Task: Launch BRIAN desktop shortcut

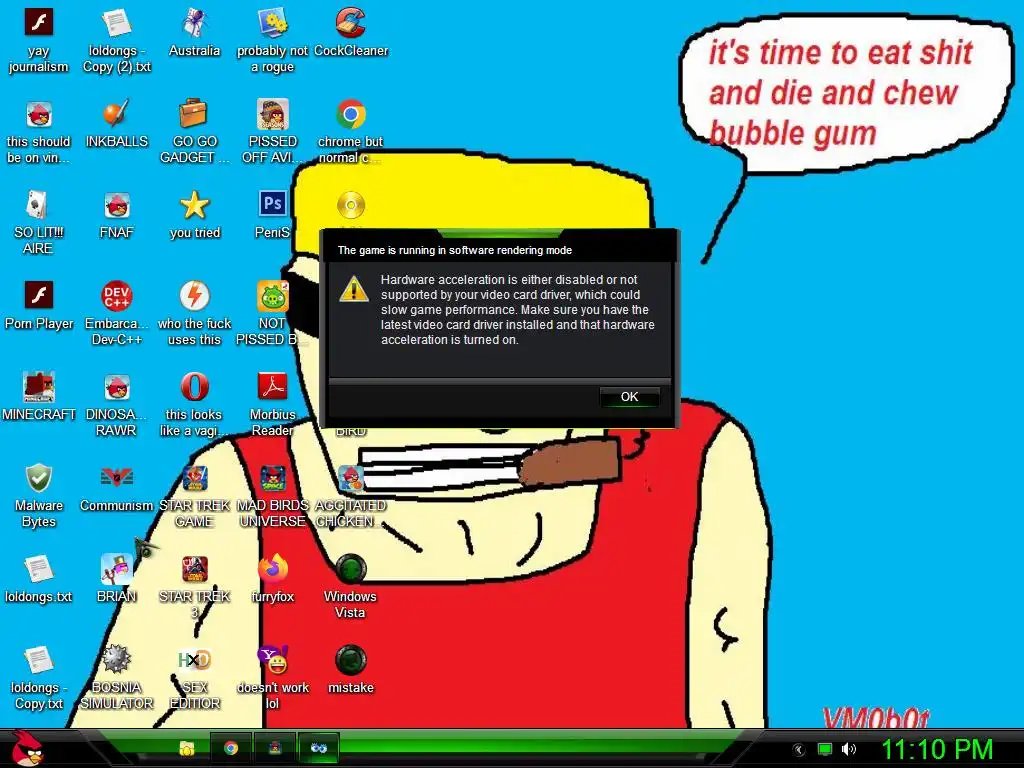Action: 117,569
